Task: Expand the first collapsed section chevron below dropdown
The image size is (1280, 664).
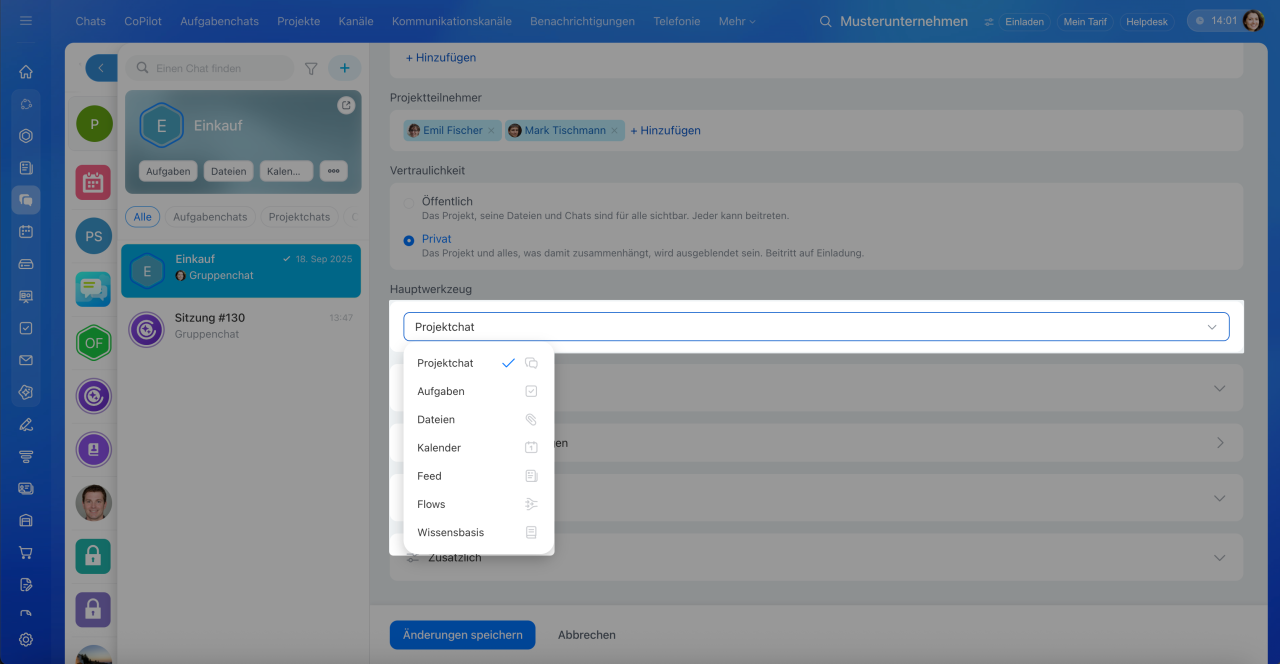Action: click(1219, 388)
